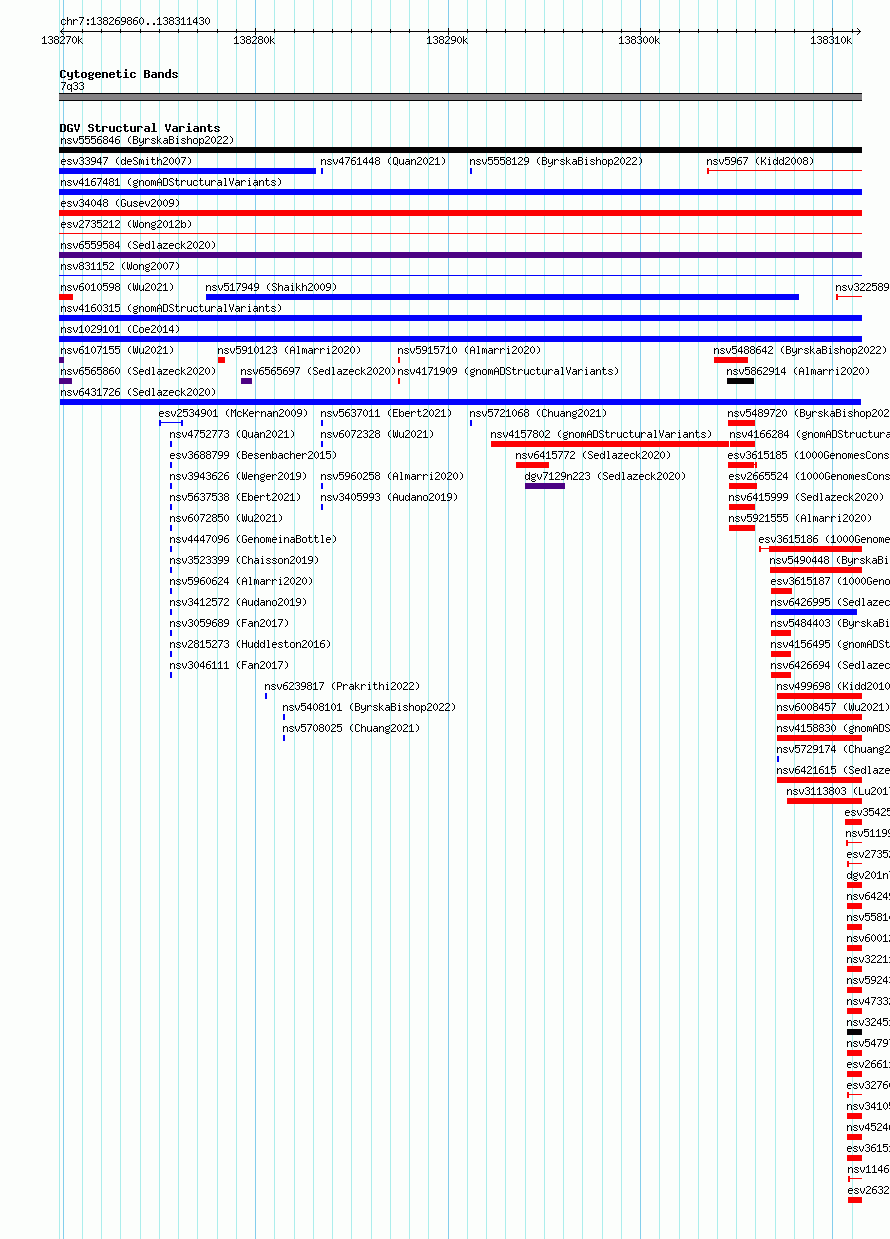Click nsv2815273 (Huddleston2016) label
Image resolution: width=890 pixels, height=1239 pixels.
[250, 645]
